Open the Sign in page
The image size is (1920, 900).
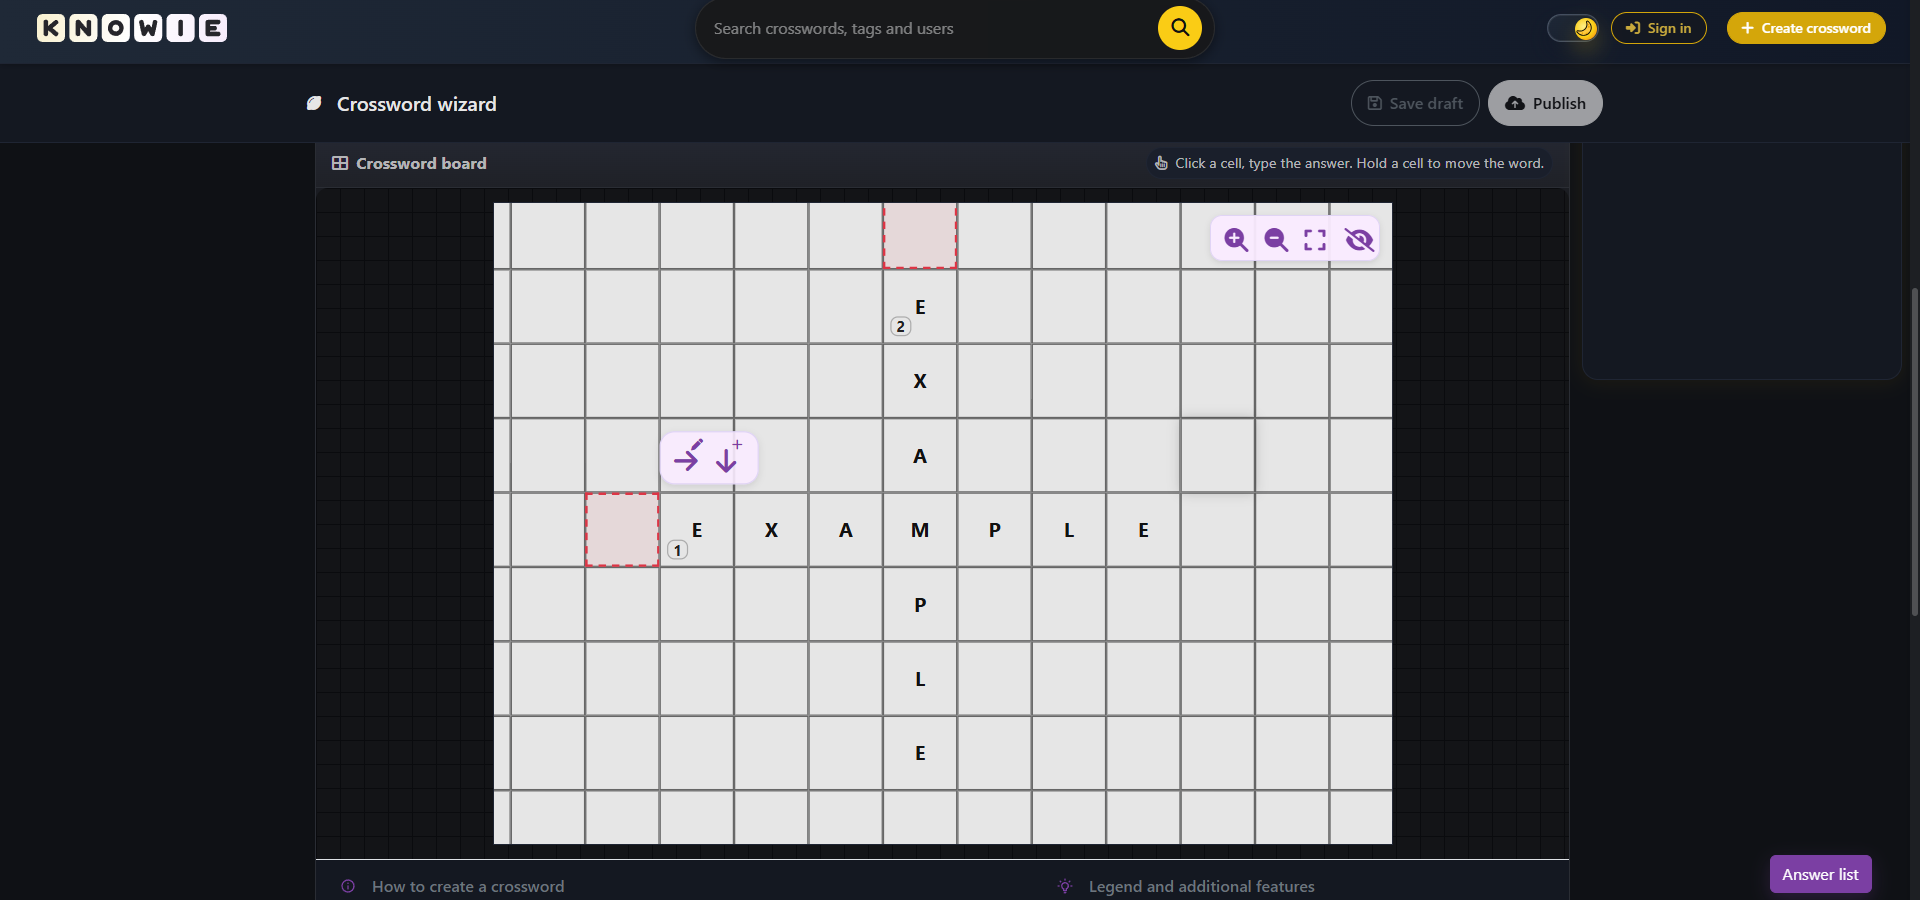(x=1658, y=27)
